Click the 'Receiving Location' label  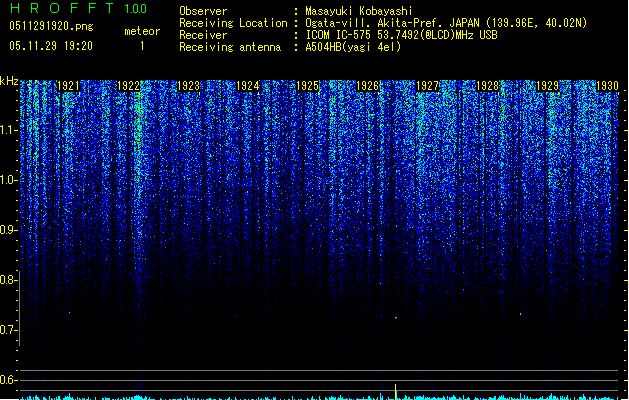pyautogui.click(x=233, y=23)
